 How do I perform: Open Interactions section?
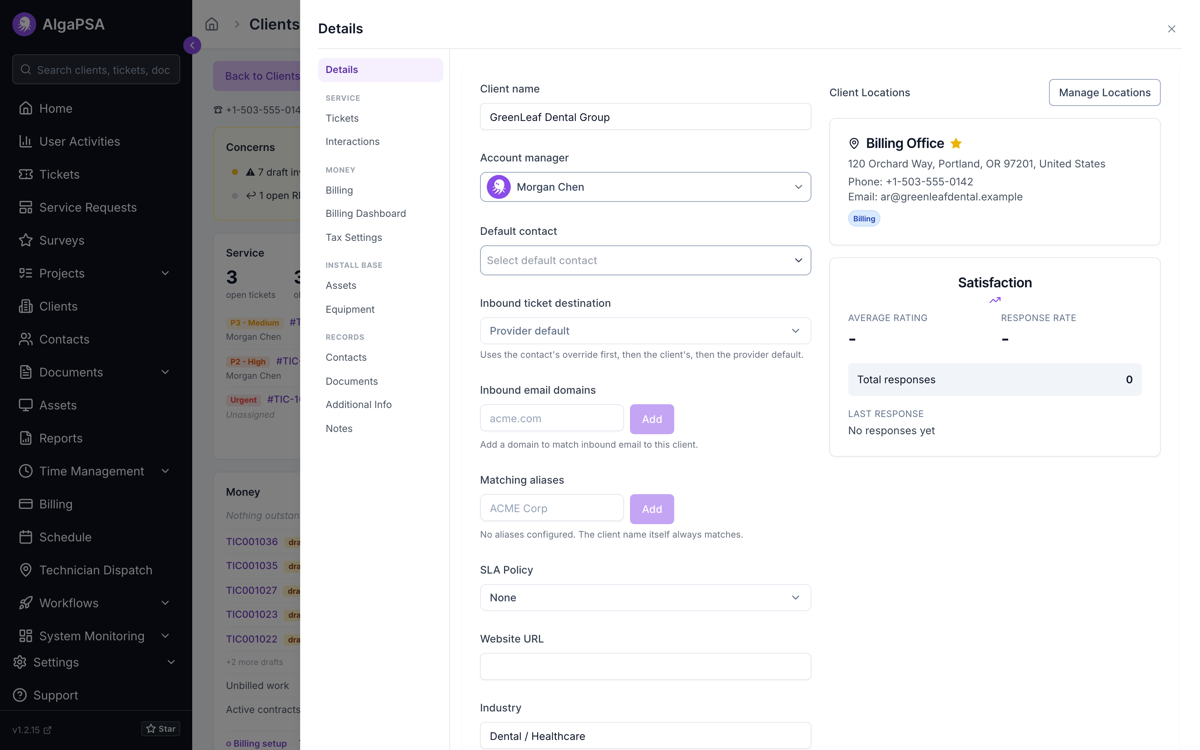[352, 142]
